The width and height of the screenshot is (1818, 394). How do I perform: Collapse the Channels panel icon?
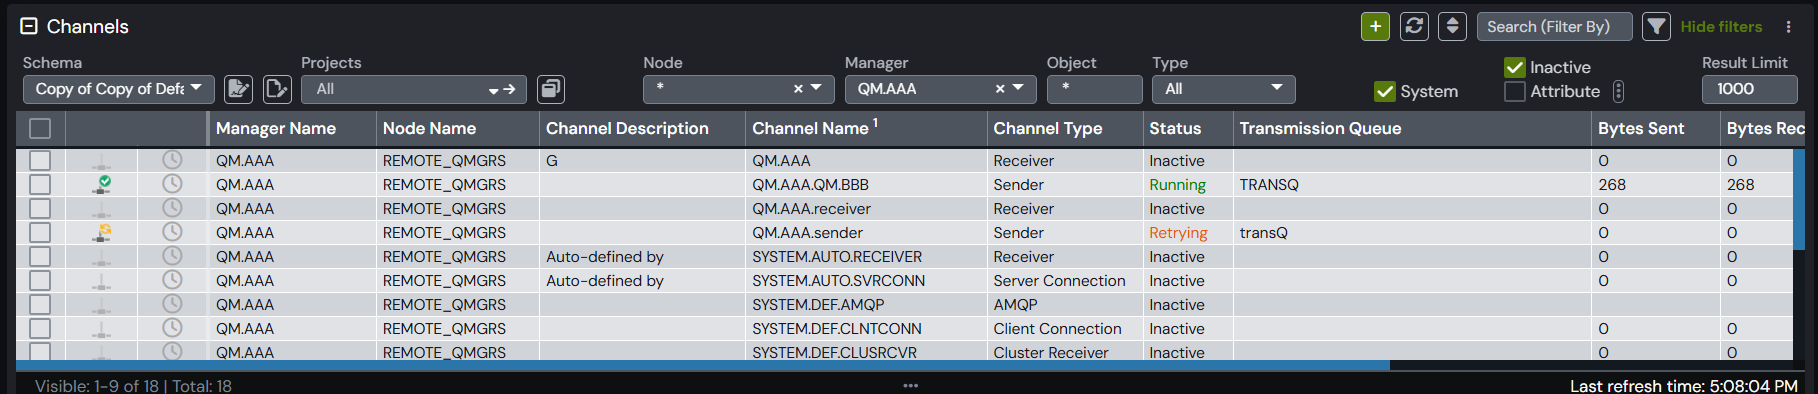click(29, 26)
